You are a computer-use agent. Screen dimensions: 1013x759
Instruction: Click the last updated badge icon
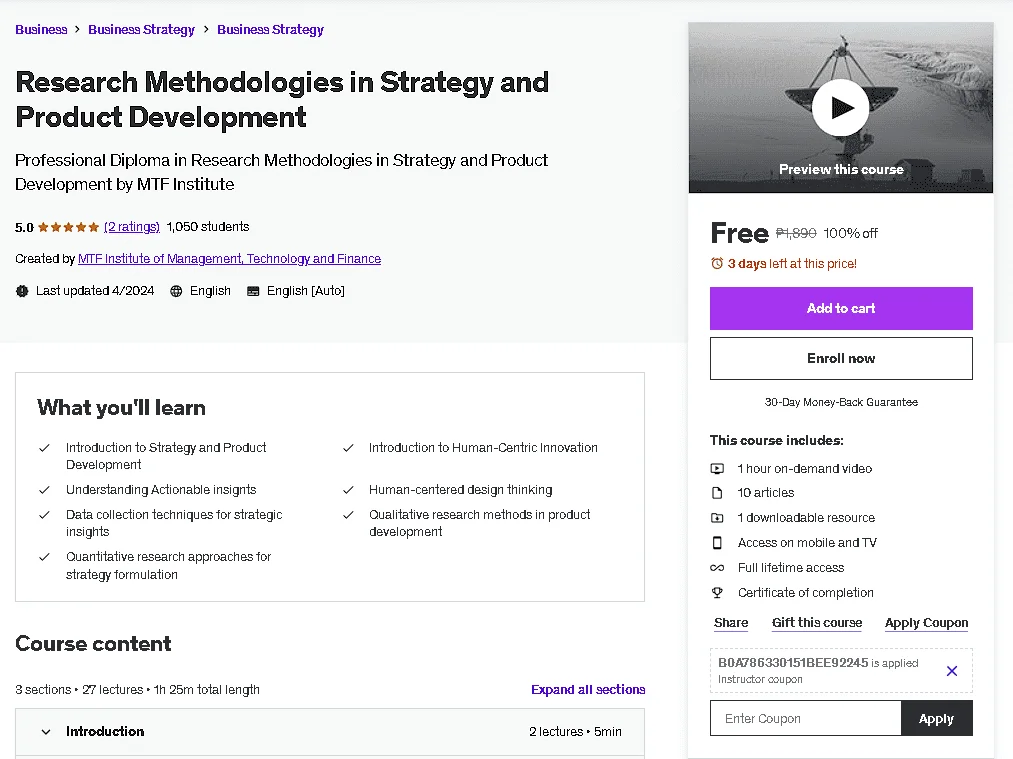point(22,291)
